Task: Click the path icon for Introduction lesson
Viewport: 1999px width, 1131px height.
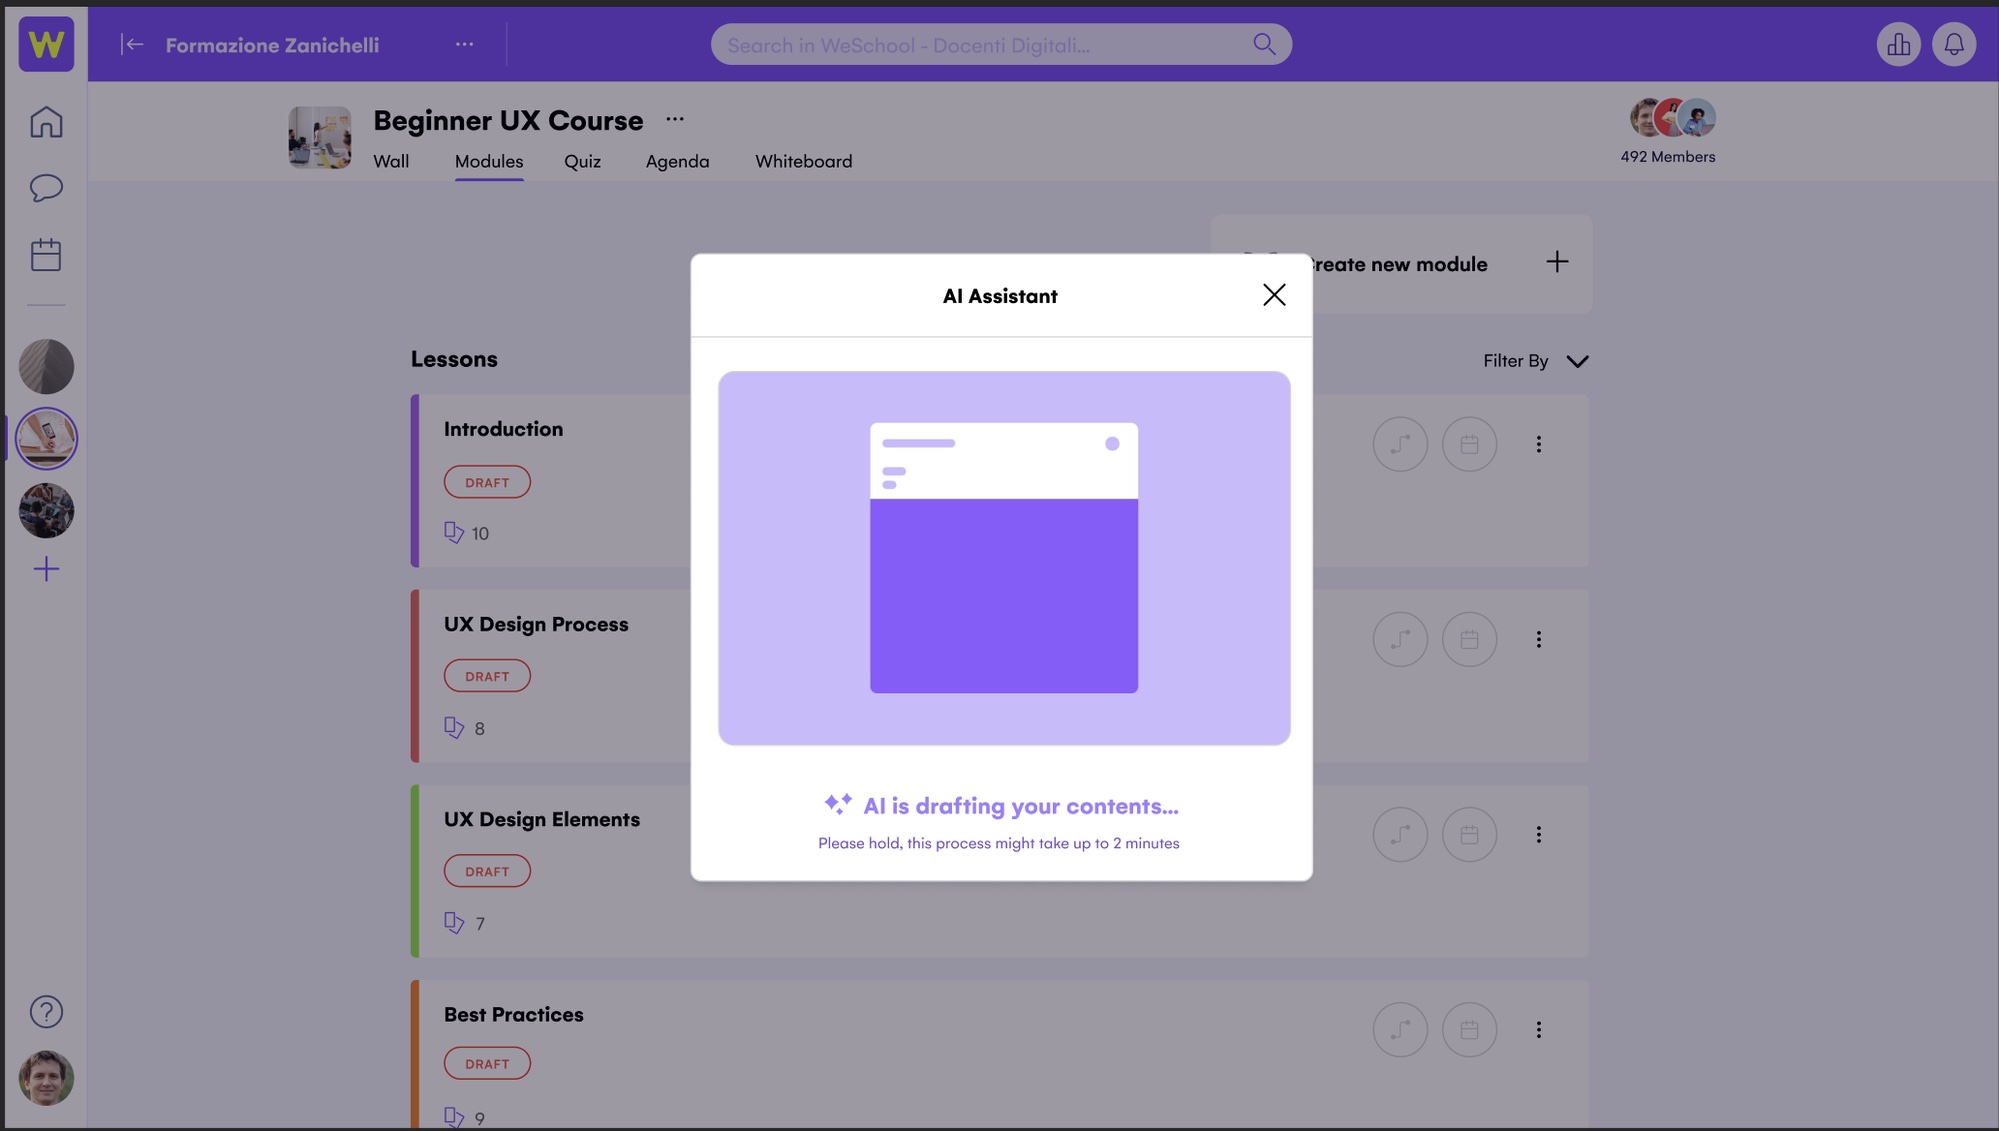Action: click(x=1399, y=444)
